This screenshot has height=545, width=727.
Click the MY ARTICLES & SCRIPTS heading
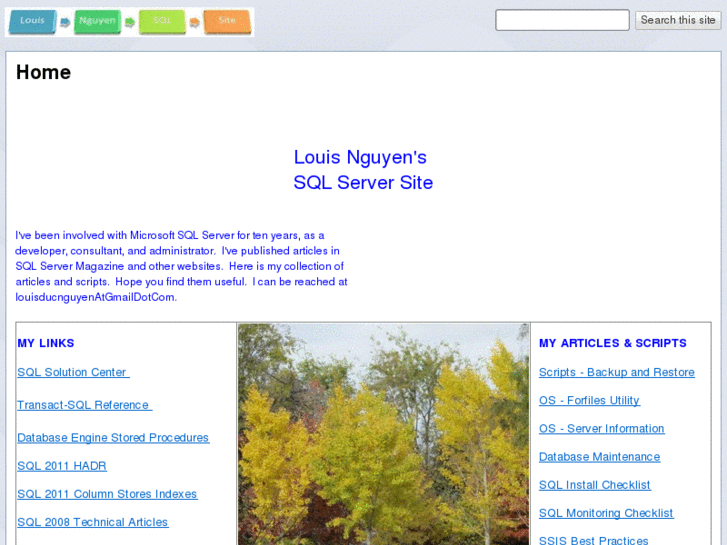tap(612, 343)
